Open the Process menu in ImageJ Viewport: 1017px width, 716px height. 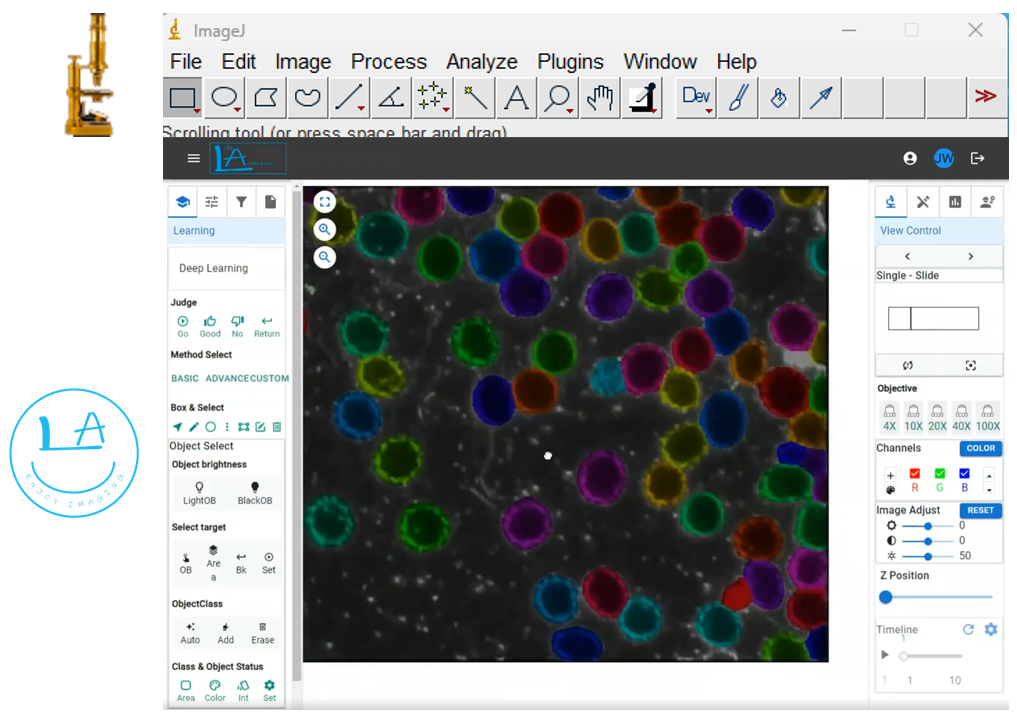coord(388,61)
